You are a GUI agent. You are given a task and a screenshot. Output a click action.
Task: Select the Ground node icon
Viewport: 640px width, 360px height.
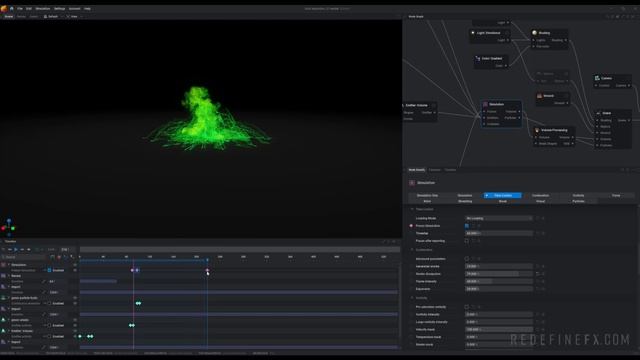(x=539, y=96)
